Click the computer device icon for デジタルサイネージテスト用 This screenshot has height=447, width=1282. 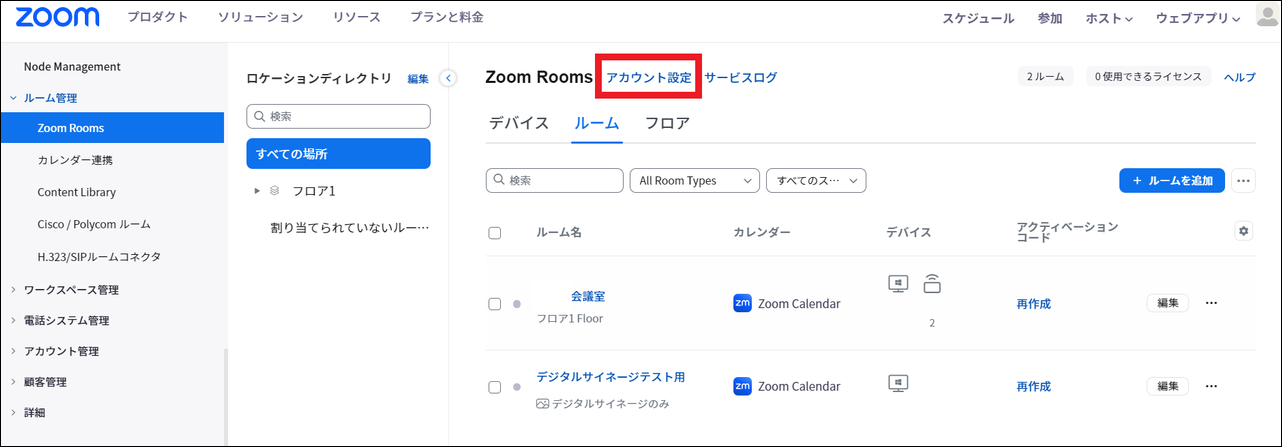pos(898,383)
